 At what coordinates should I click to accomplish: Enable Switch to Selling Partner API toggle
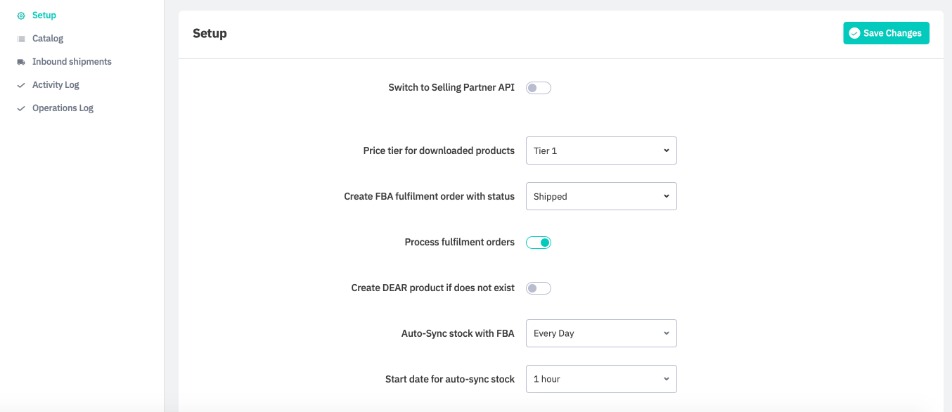tap(538, 88)
